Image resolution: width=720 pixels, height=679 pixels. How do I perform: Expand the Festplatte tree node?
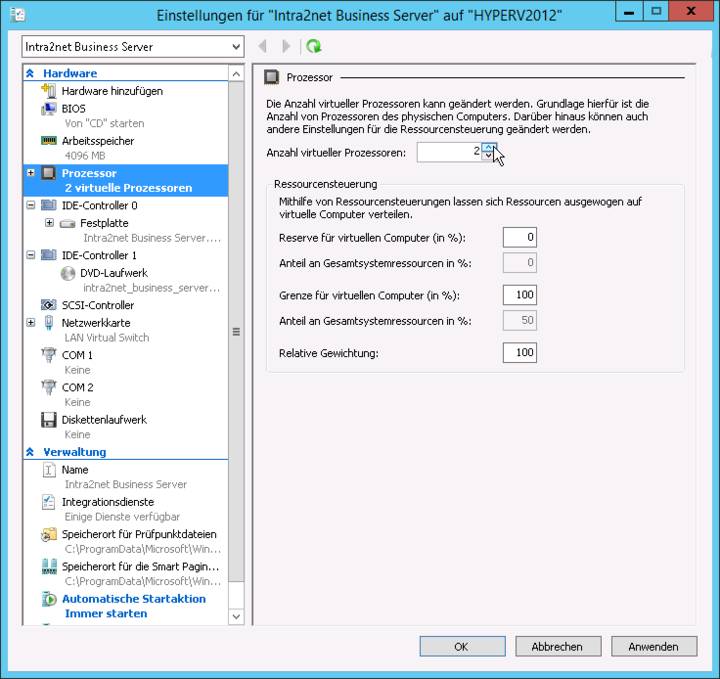tap(50, 223)
